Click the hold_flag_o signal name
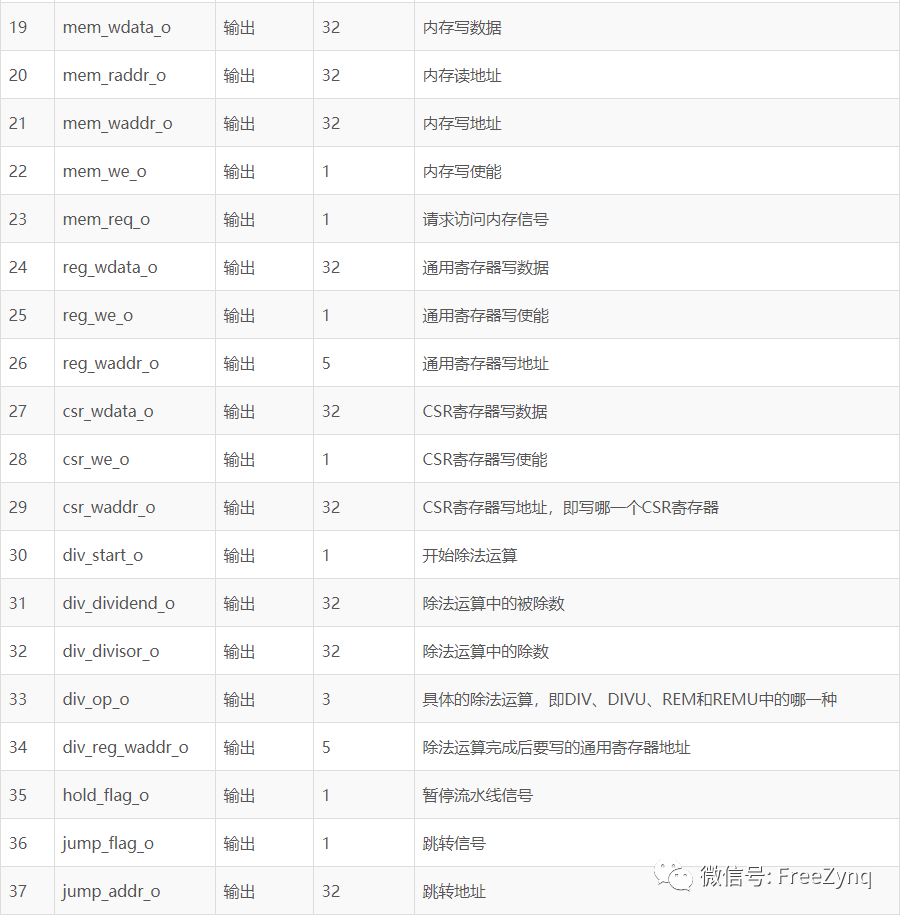This screenshot has width=902, height=918. click(x=106, y=795)
